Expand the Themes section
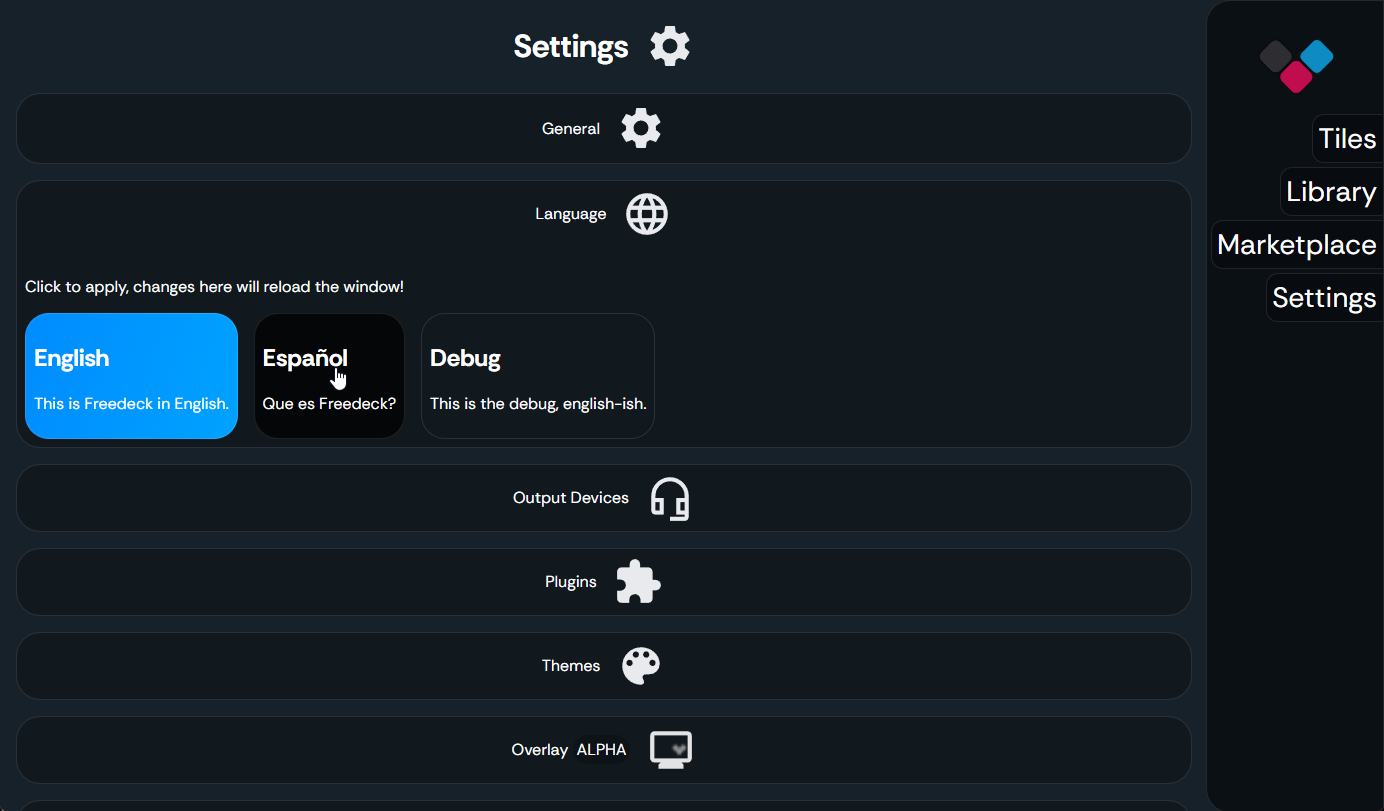Viewport: 1384px width, 811px height. (604, 666)
